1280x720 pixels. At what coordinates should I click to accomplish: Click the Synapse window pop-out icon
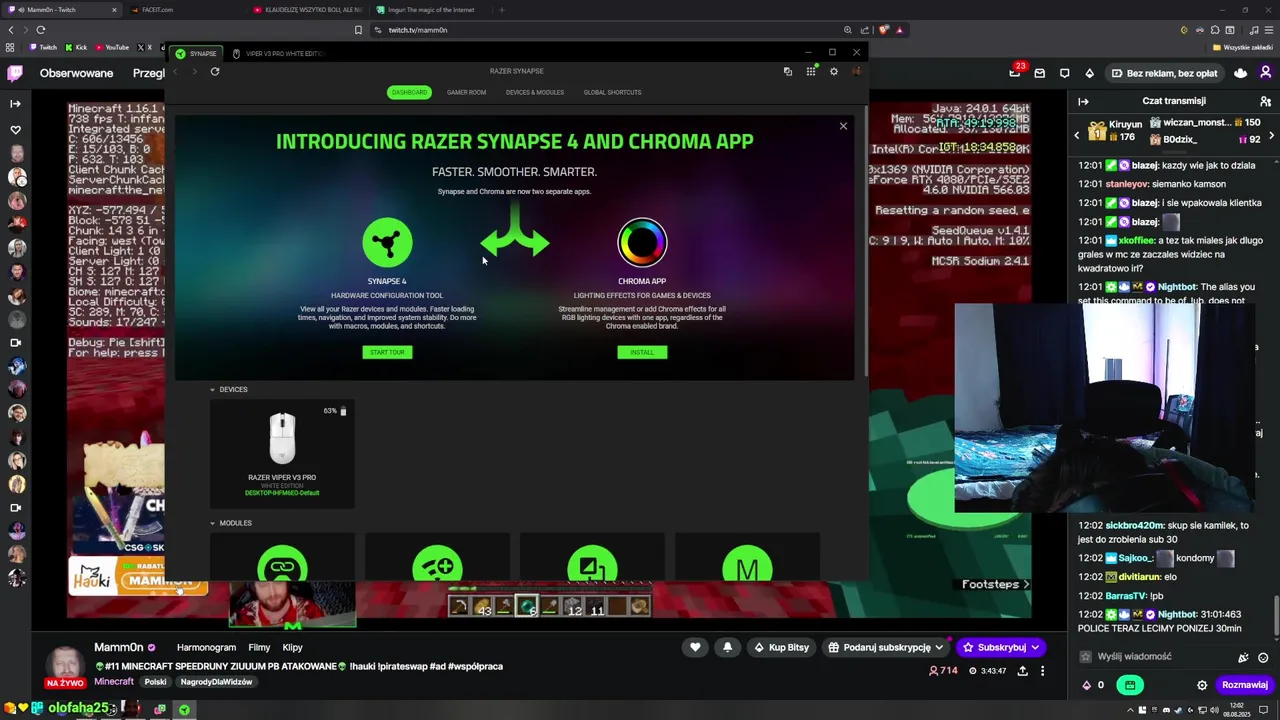coord(788,71)
